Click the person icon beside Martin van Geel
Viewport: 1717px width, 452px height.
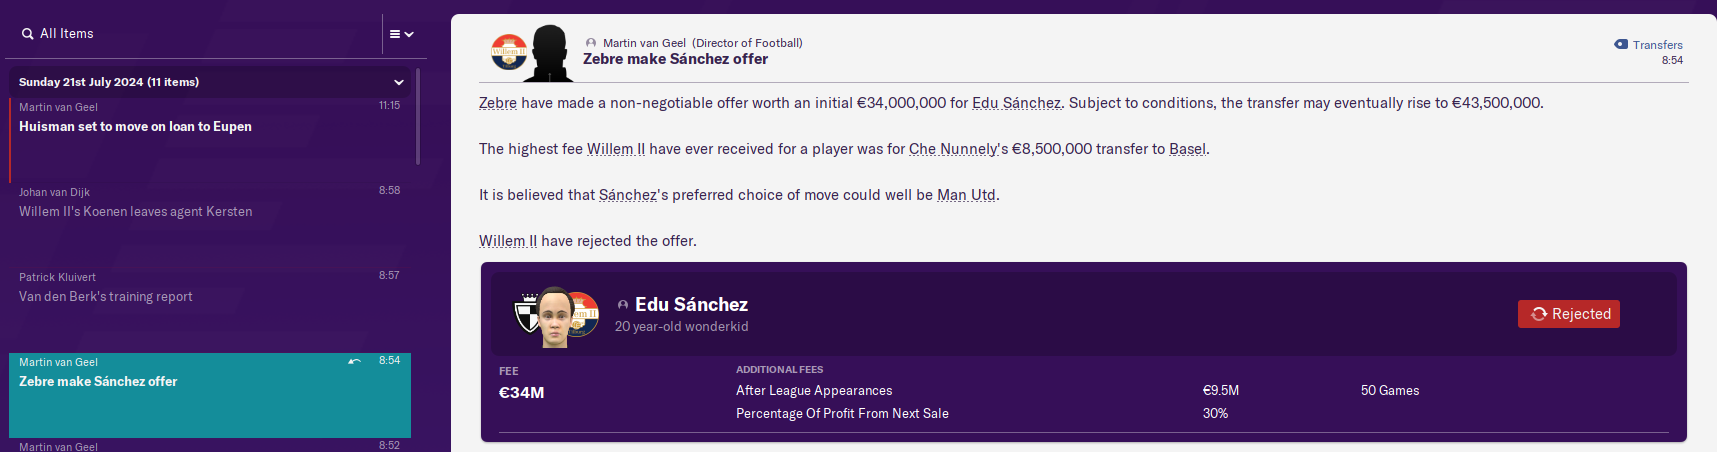click(591, 43)
